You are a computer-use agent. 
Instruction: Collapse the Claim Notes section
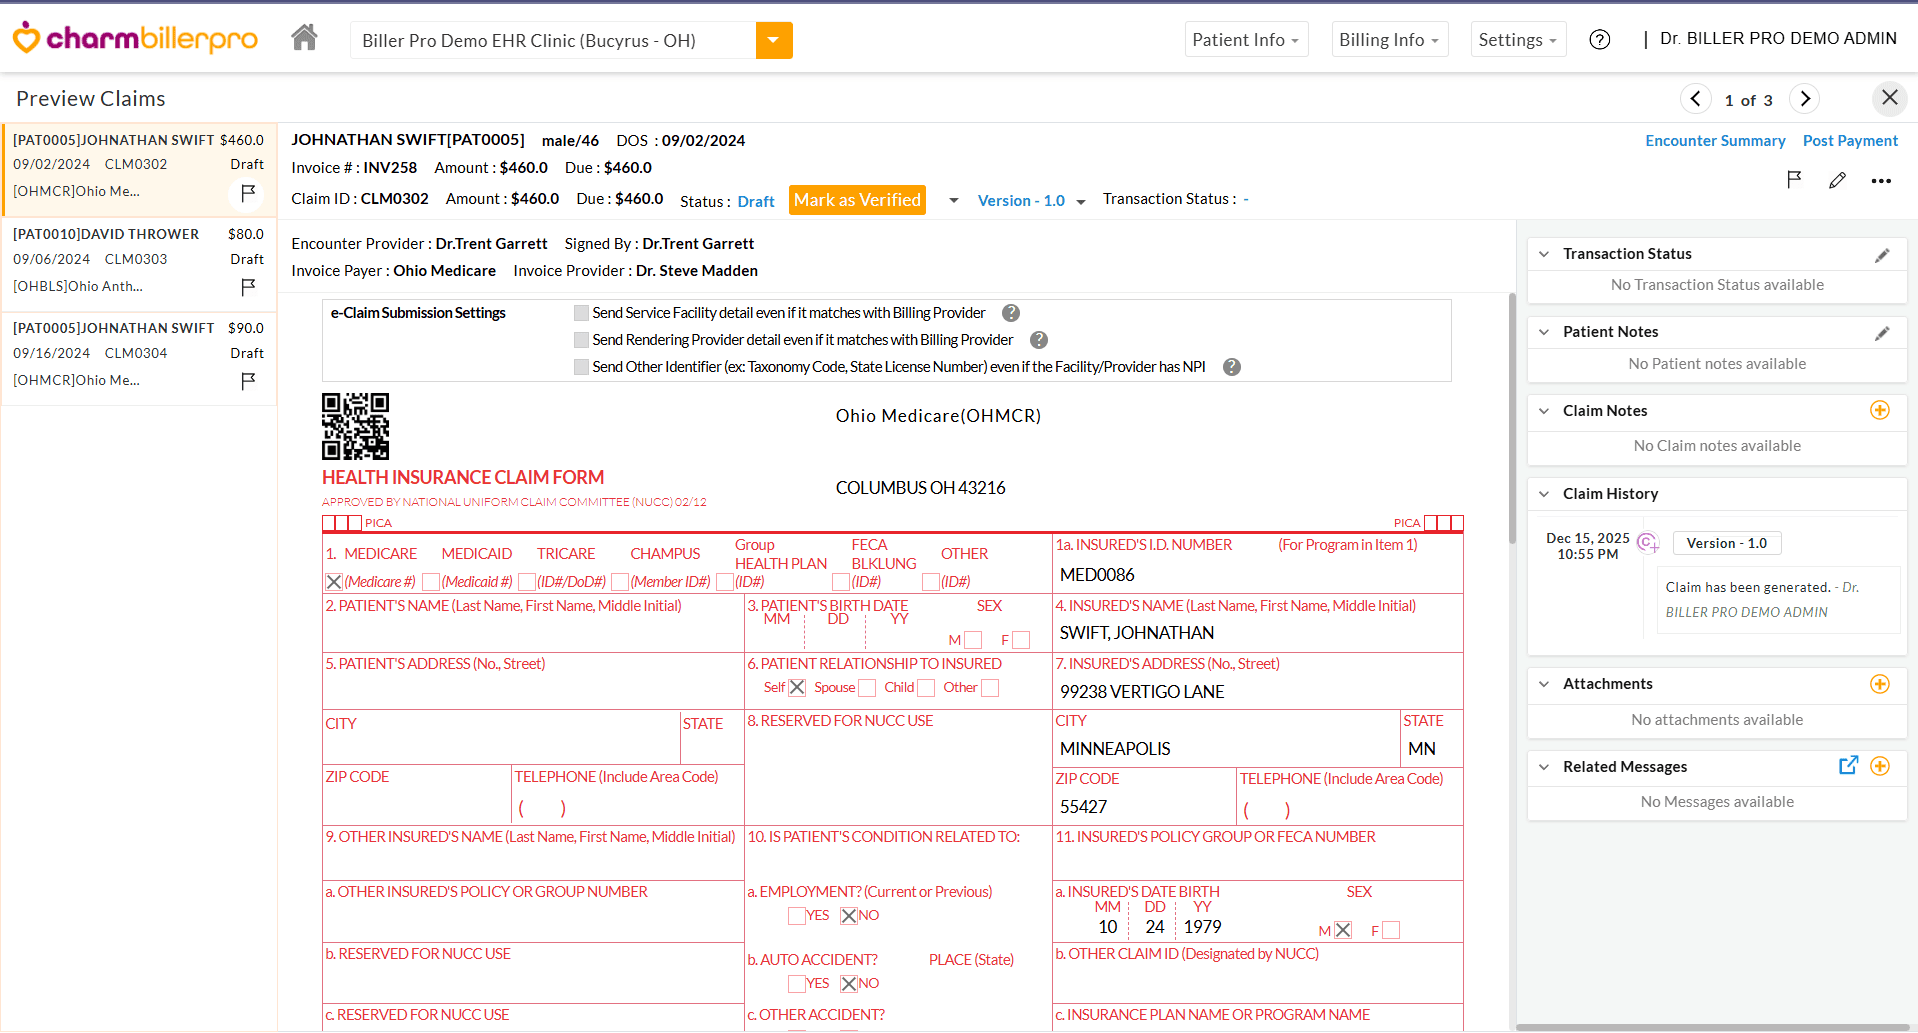pos(1544,411)
